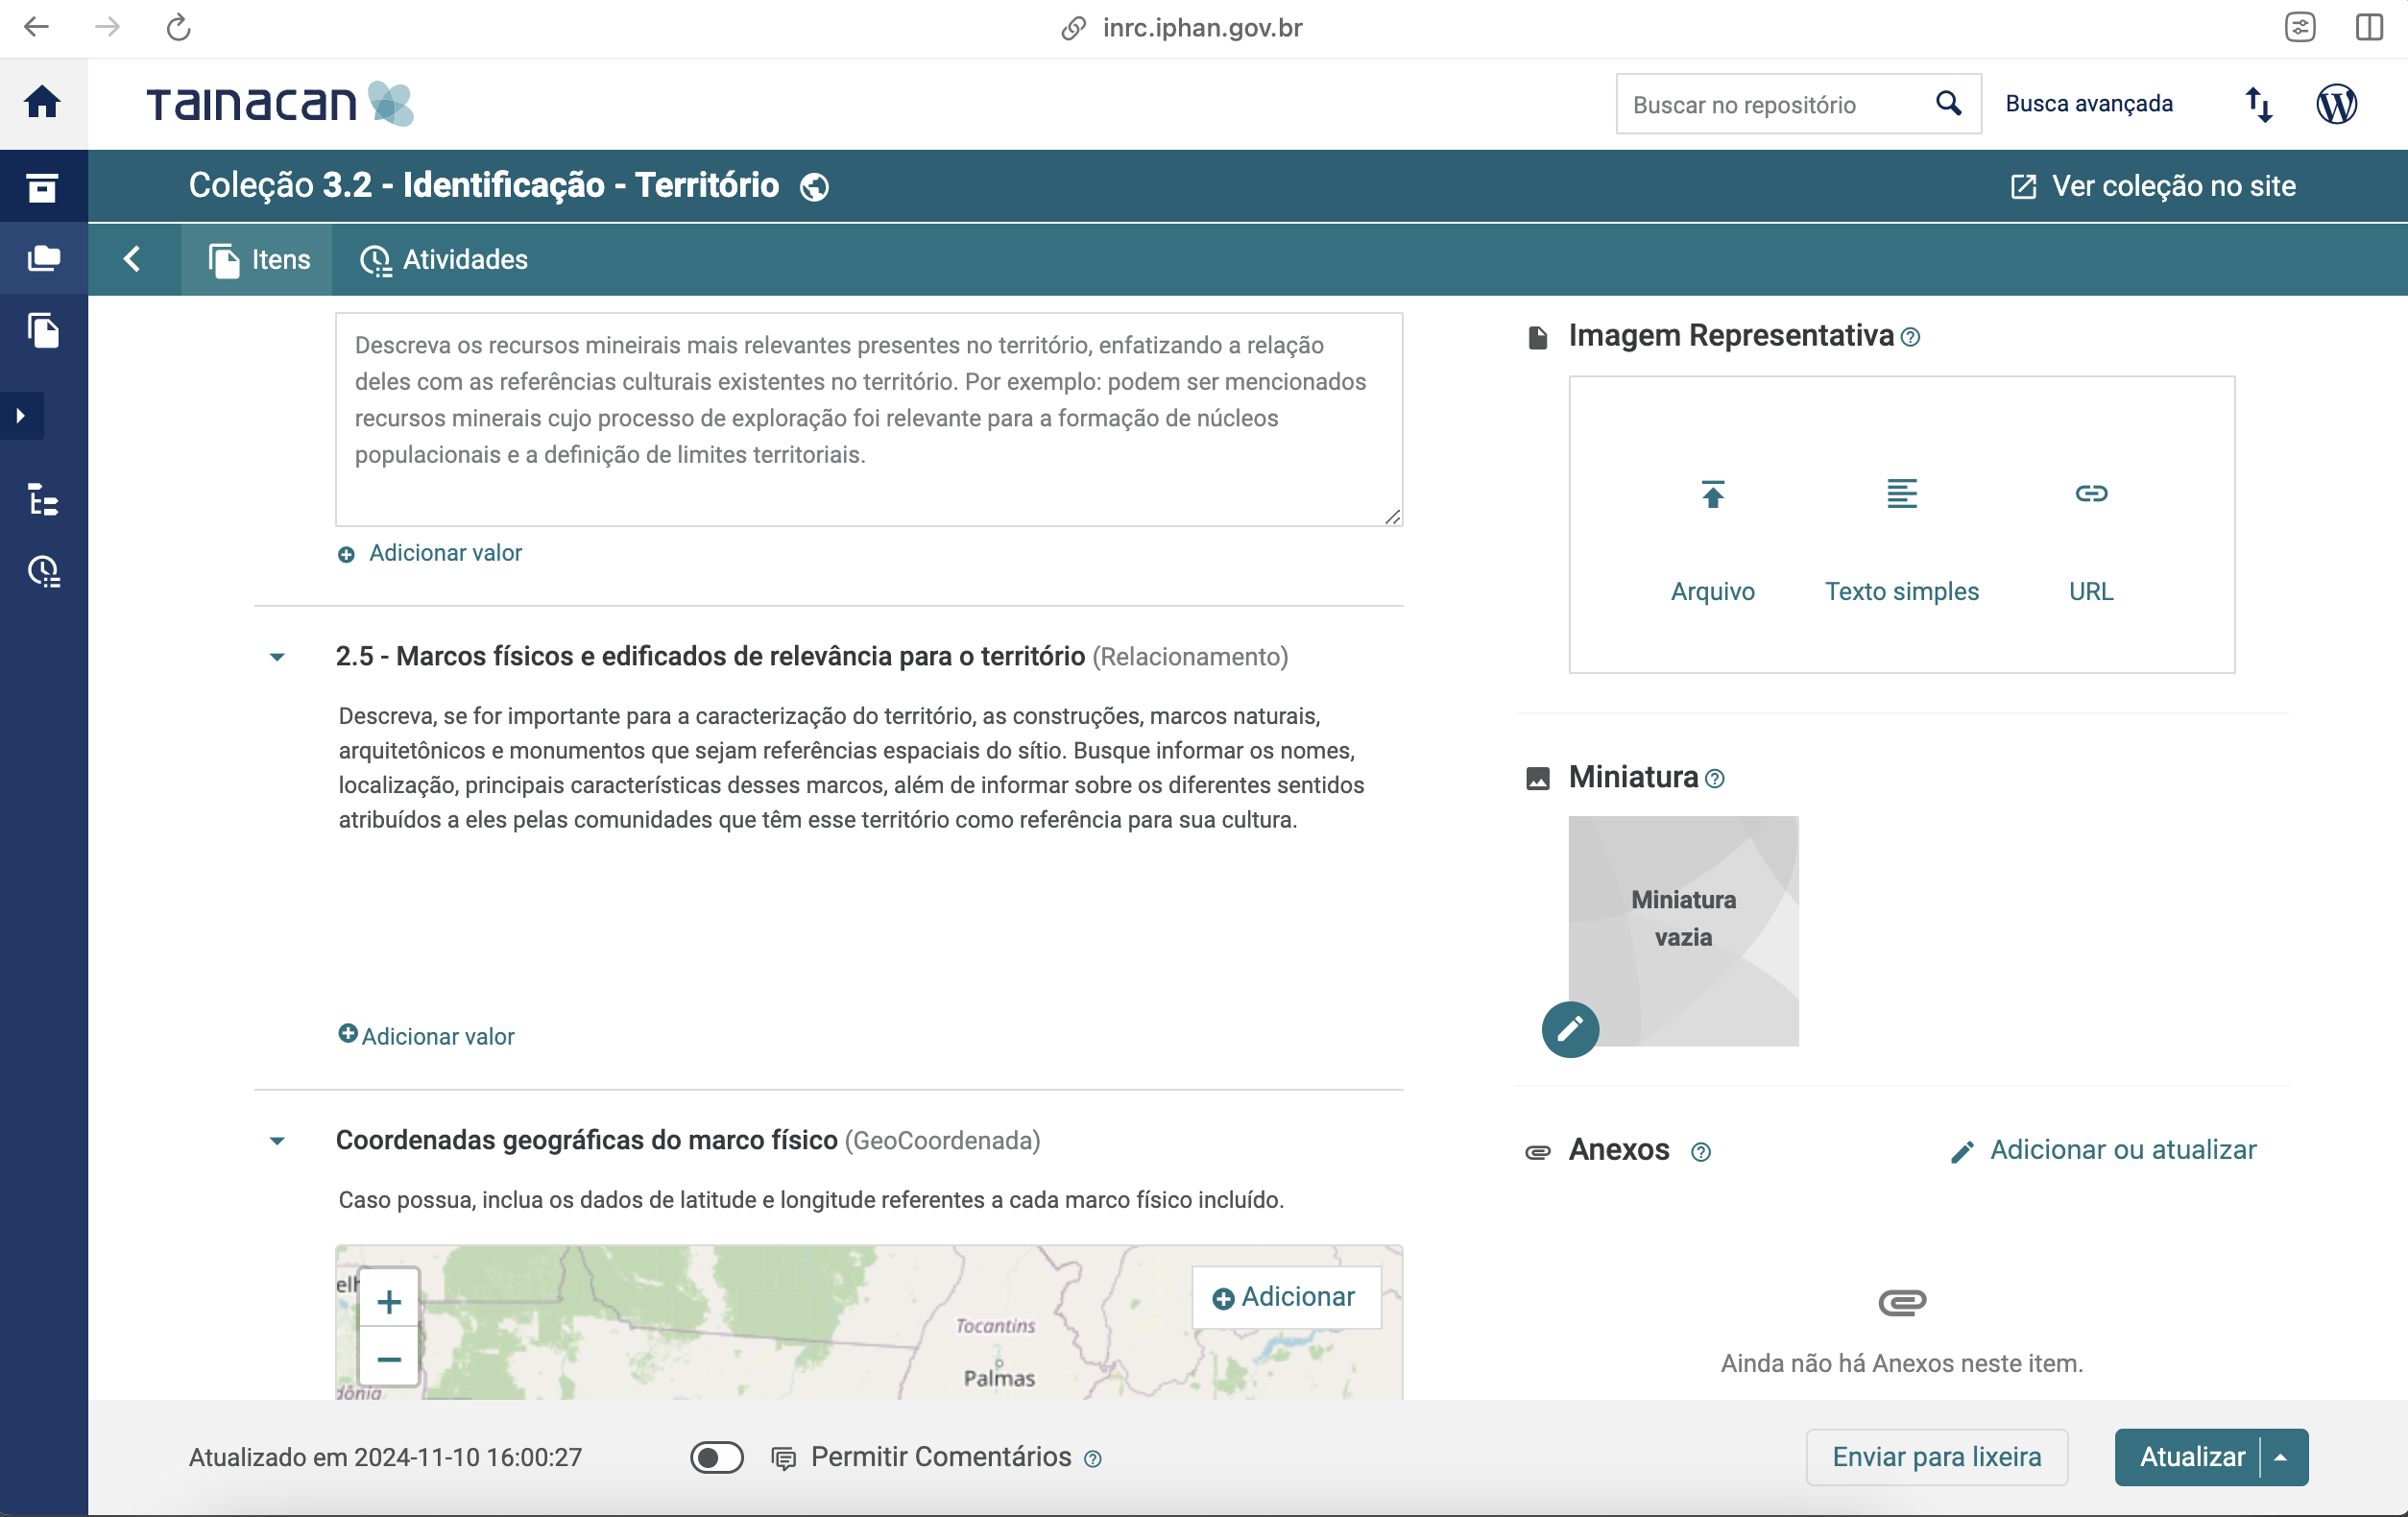Click the magnifier search icon
The width and height of the screenshot is (2408, 1517).
(x=1948, y=103)
